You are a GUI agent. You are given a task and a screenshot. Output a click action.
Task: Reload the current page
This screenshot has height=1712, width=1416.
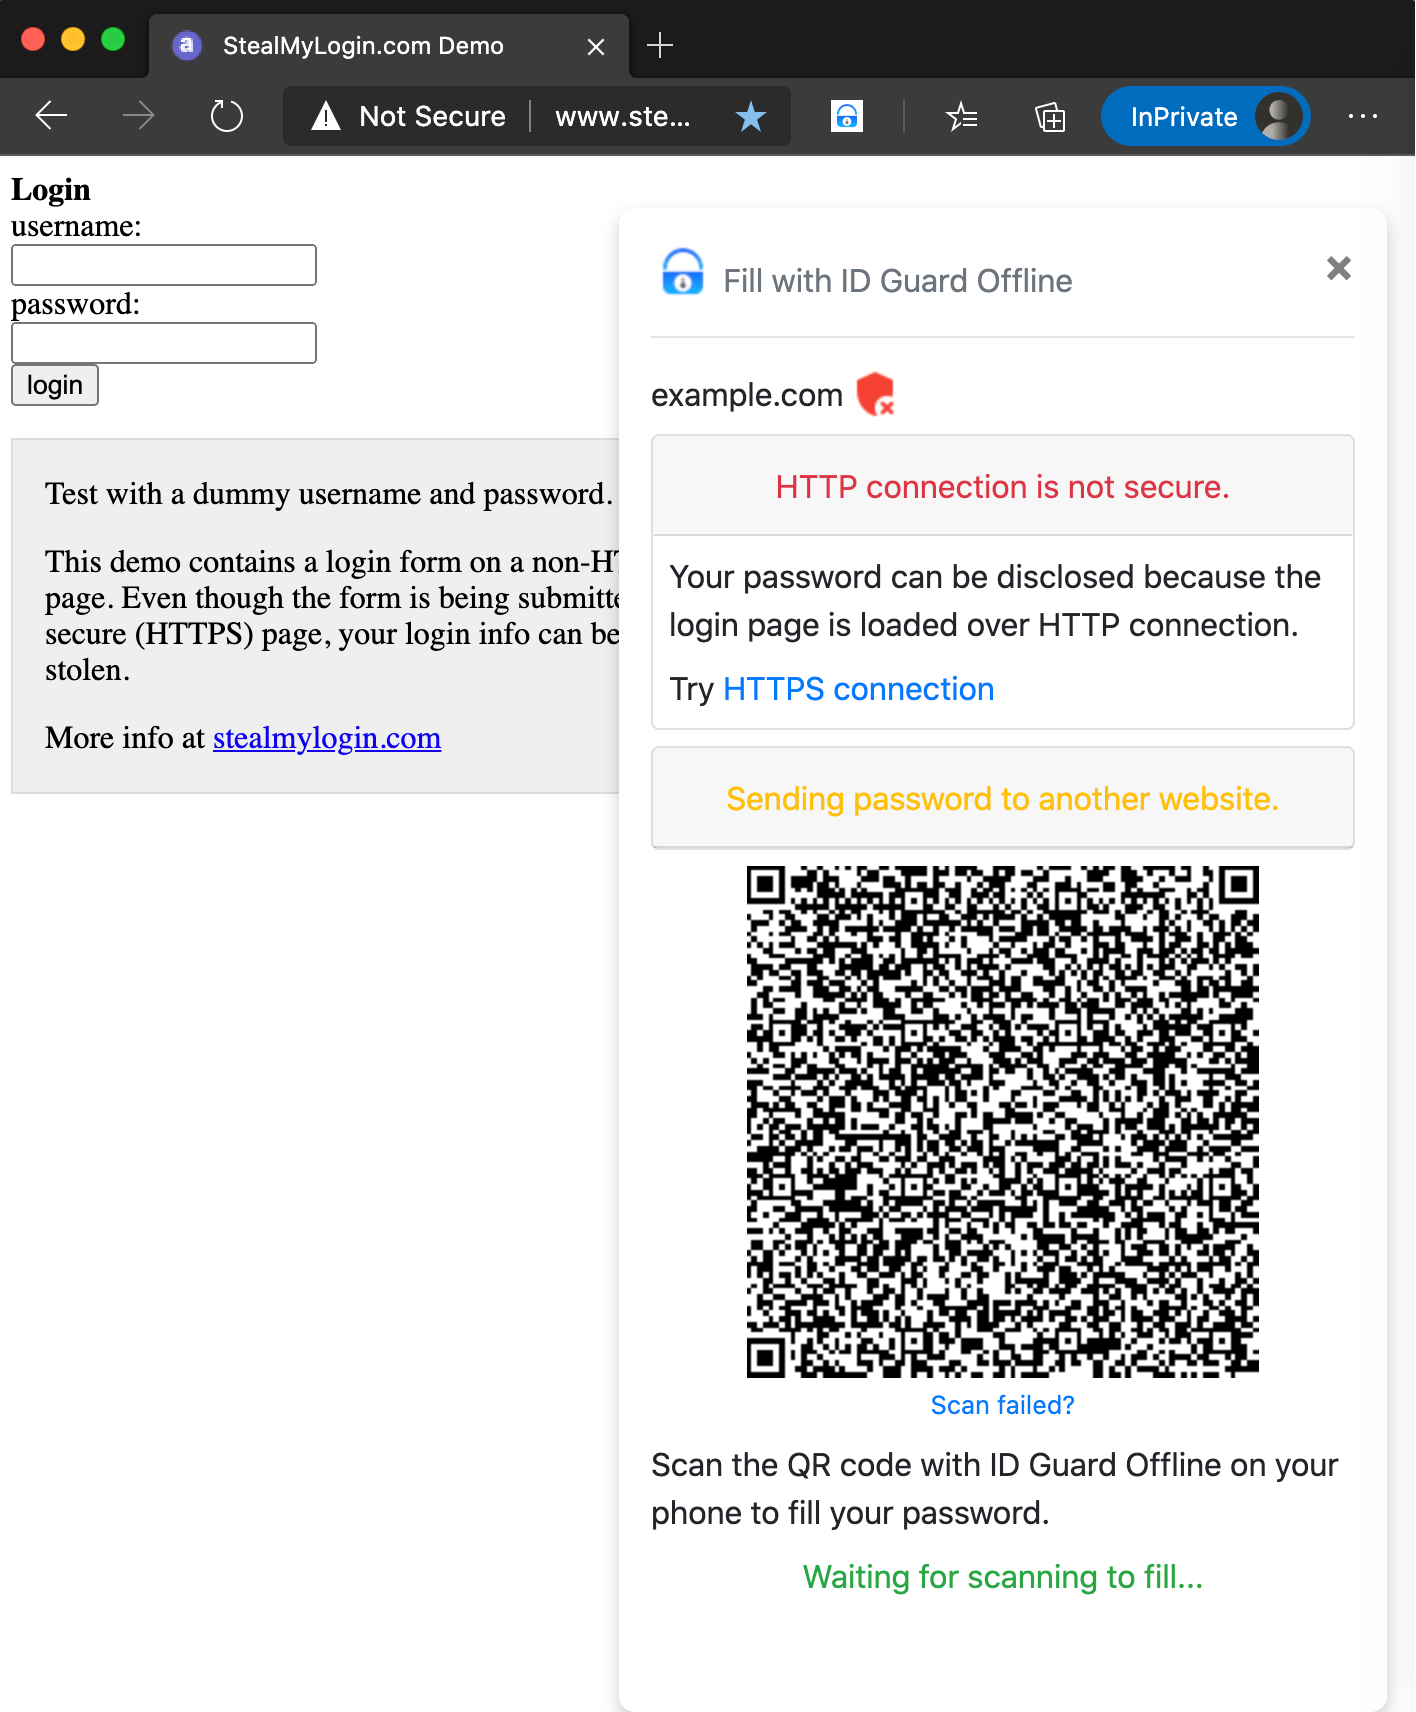tap(227, 116)
